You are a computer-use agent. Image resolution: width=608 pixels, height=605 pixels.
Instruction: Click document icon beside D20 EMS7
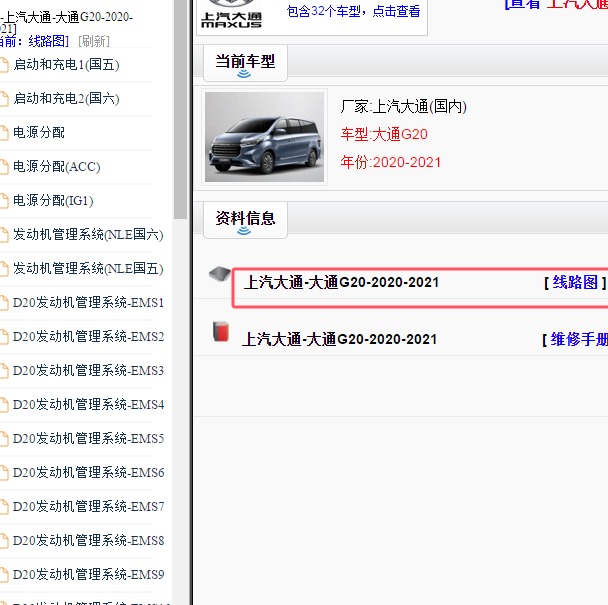coord(4,507)
